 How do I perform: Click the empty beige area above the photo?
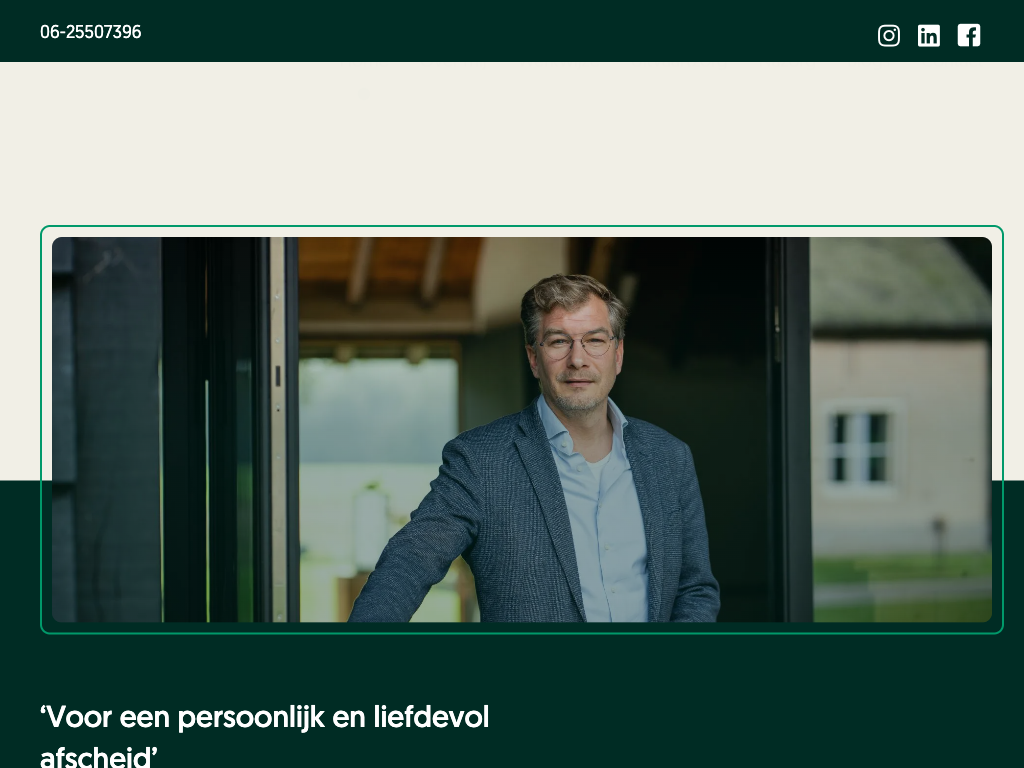512,144
